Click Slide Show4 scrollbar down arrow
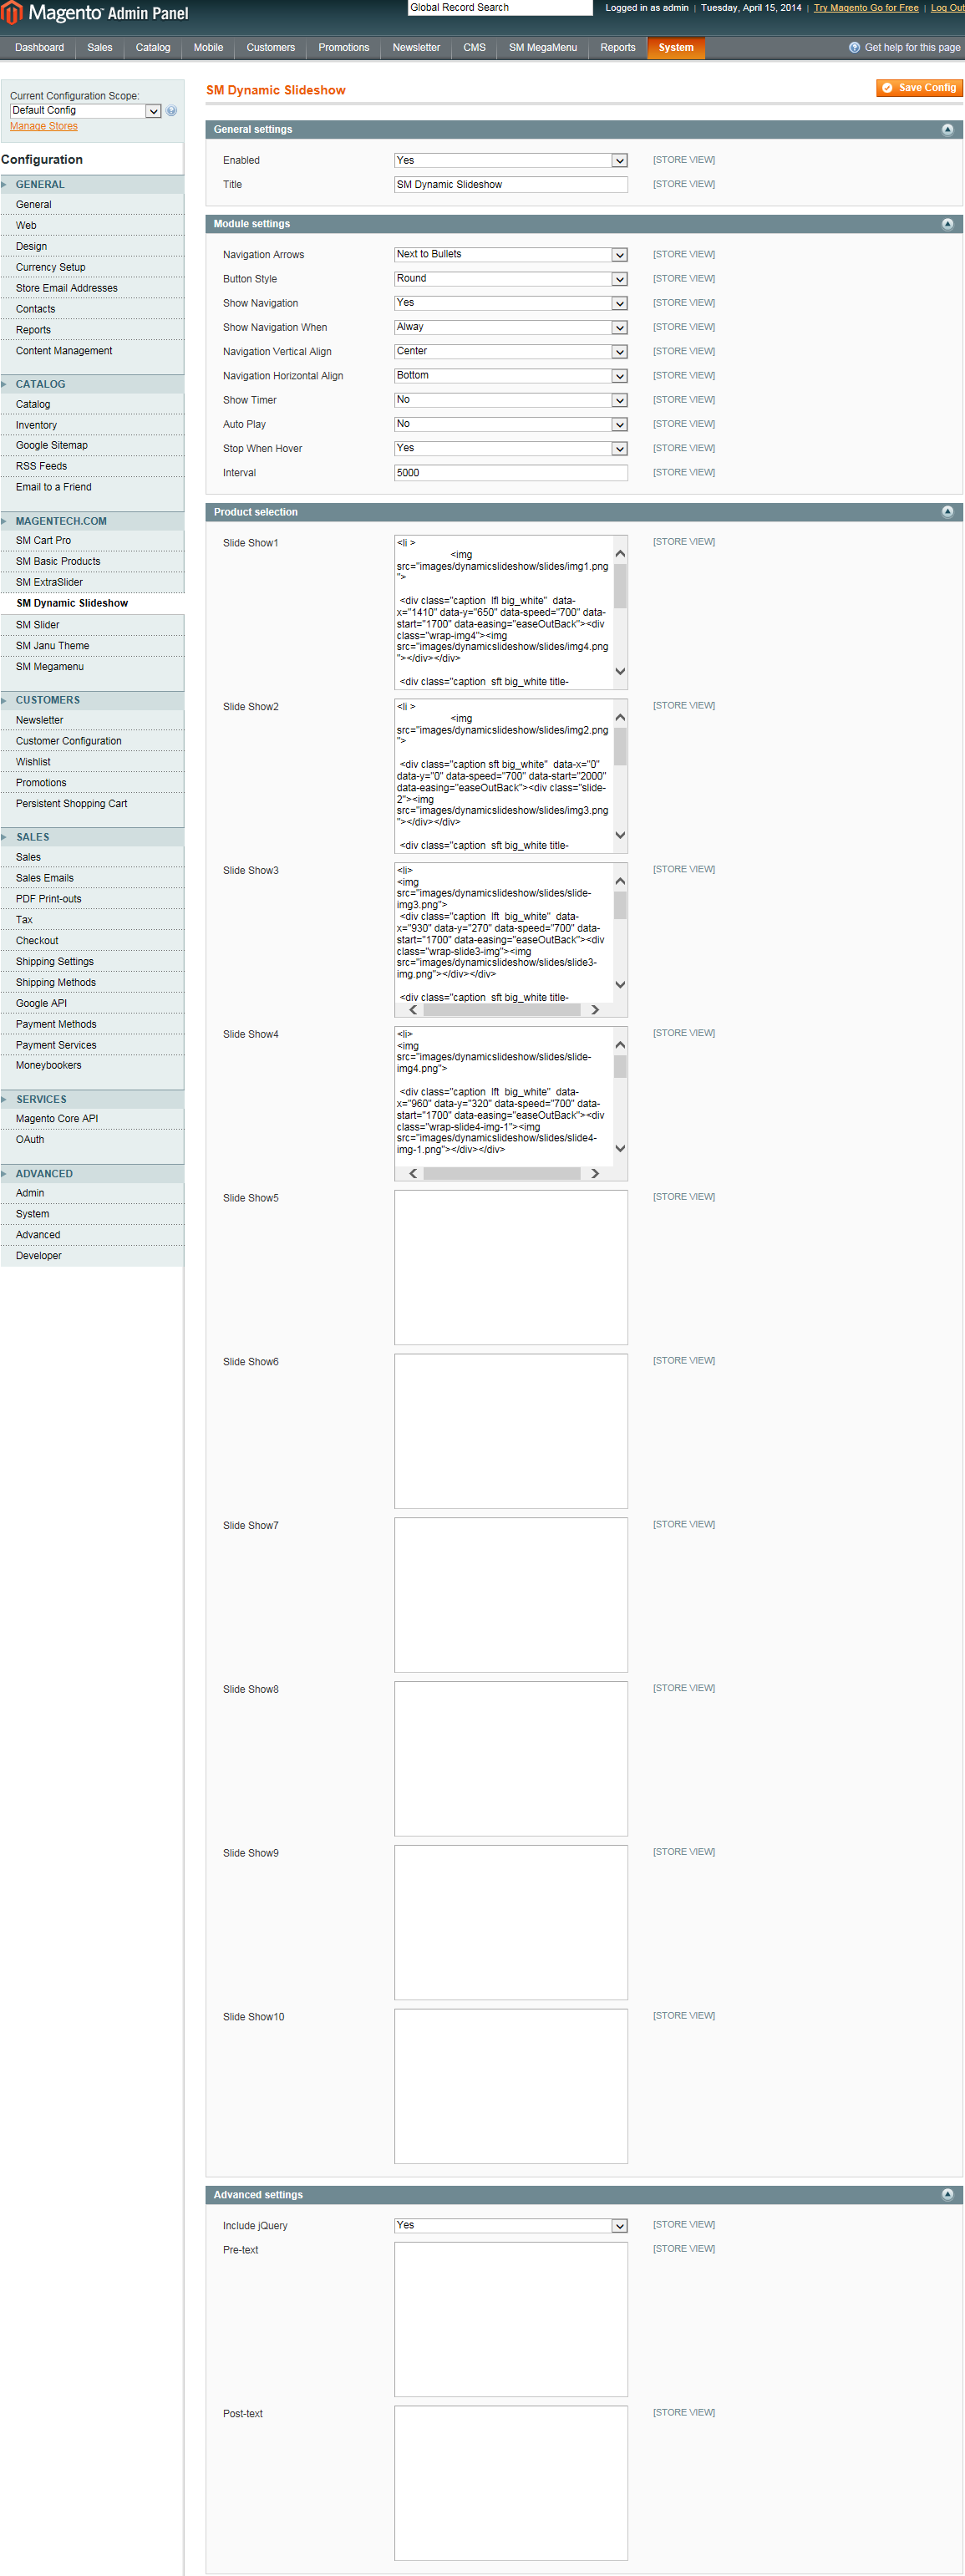The height and width of the screenshot is (2576, 965). [x=620, y=1149]
